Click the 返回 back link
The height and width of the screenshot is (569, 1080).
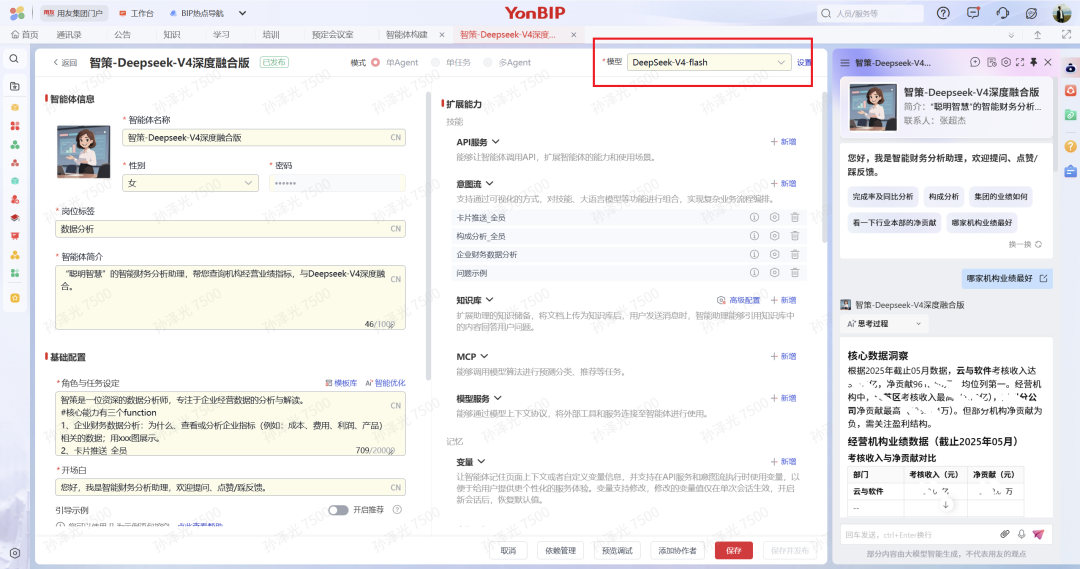point(65,63)
